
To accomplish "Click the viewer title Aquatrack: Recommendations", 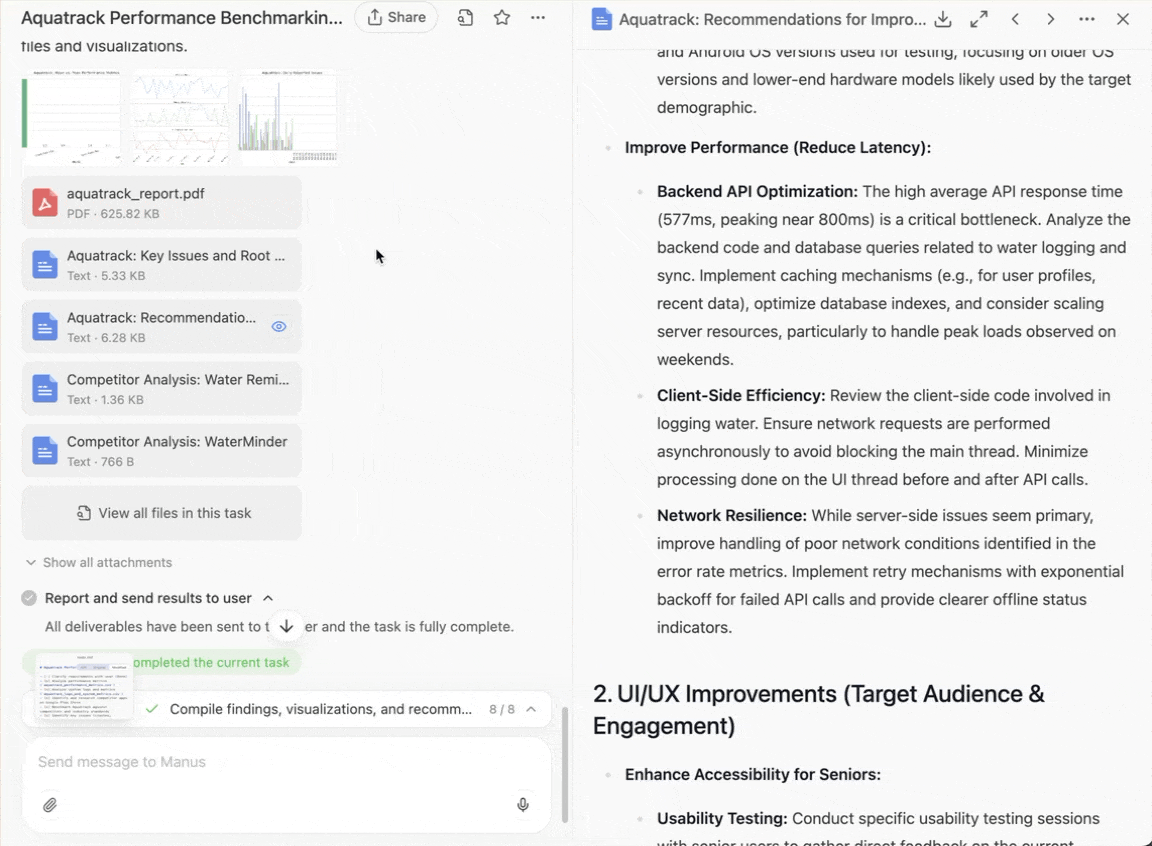I will 772,20.
